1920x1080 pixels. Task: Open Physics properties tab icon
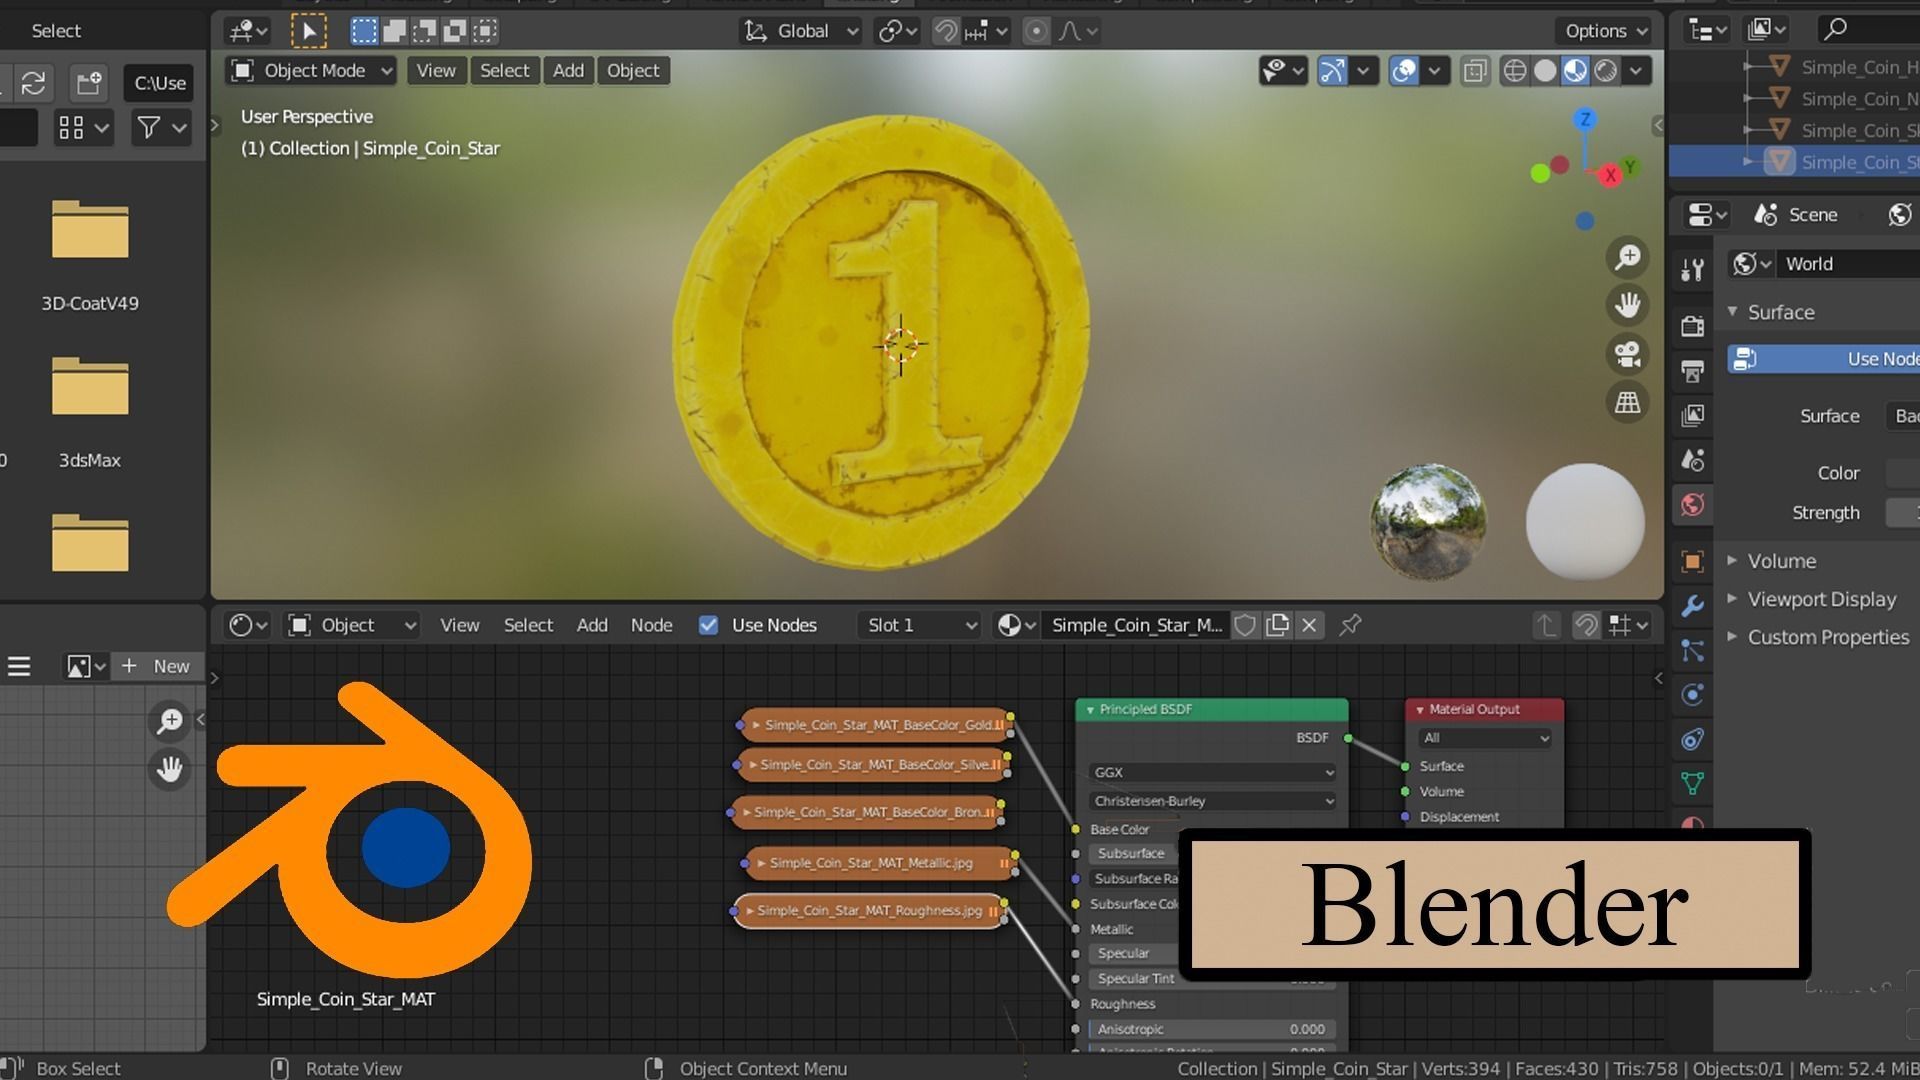(1692, 695)
